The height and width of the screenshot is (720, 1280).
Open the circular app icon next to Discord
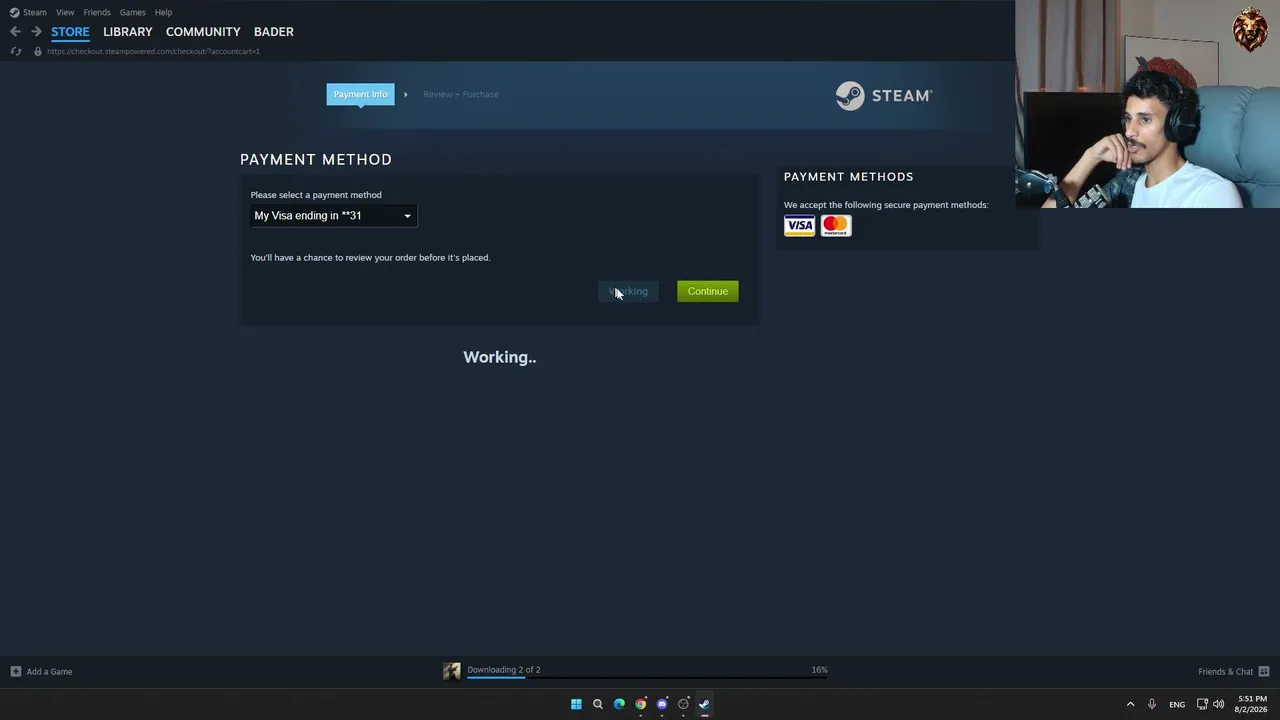pyautogui.click(x=684, y=704)
